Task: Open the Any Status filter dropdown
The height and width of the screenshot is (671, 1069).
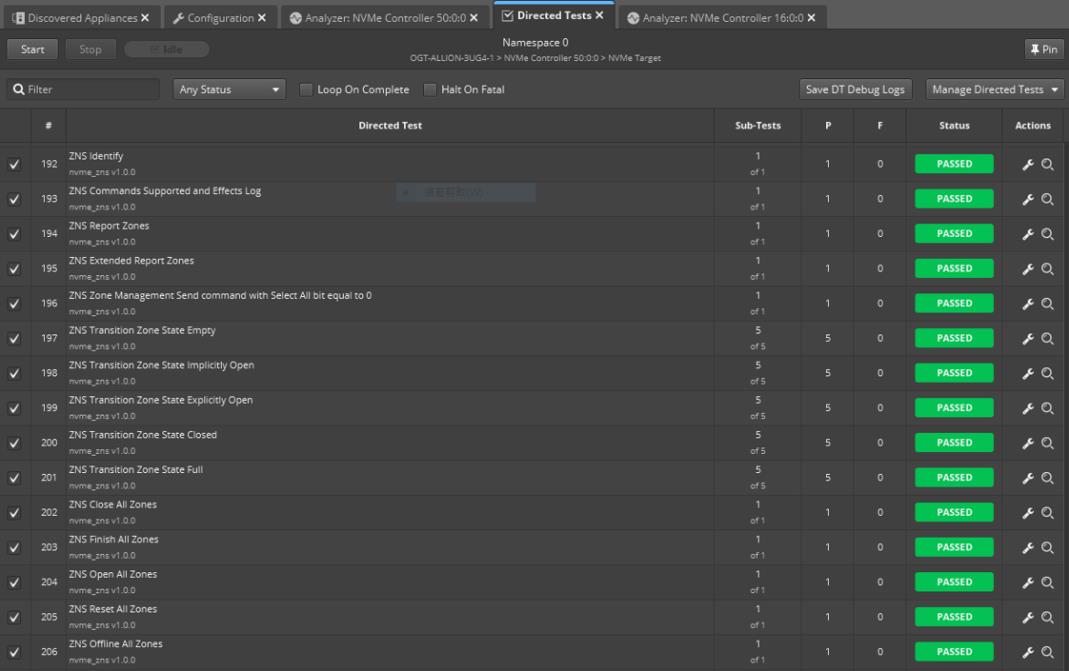Action: 229,90
